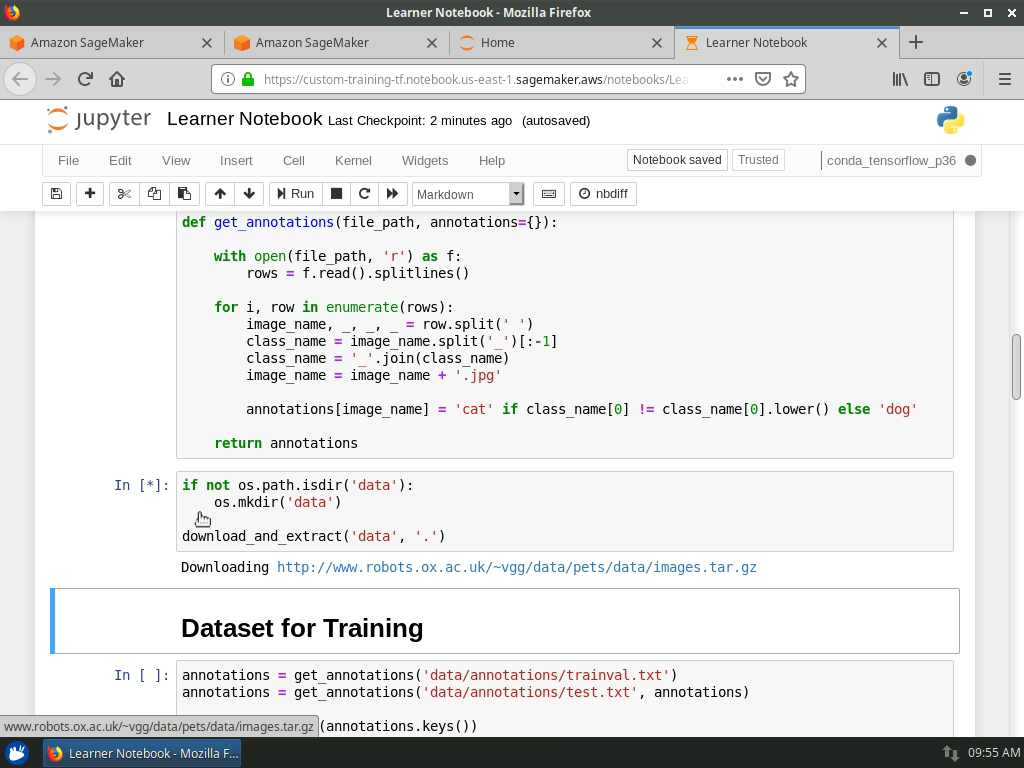Open the command palette keyboard icon

(x=548, y=194)
